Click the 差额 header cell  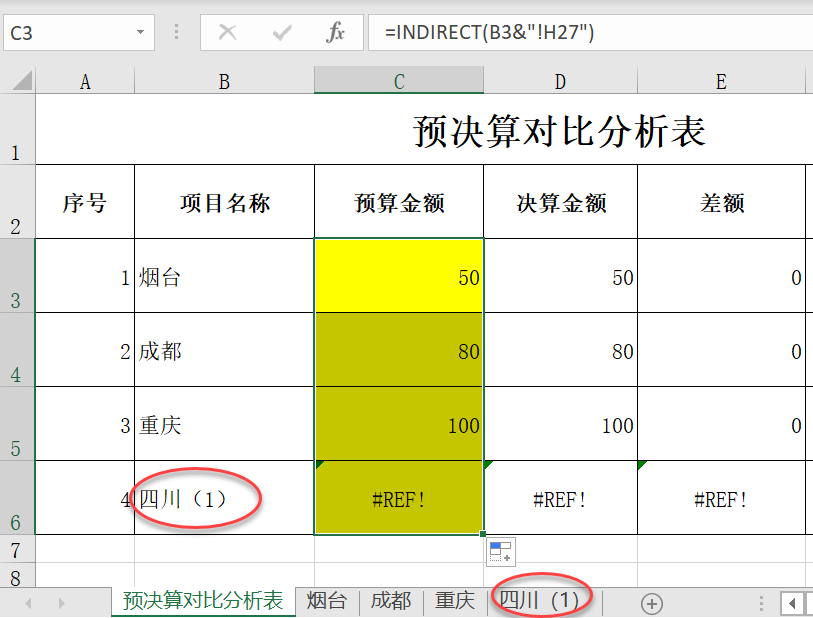[x=721, y=202]
